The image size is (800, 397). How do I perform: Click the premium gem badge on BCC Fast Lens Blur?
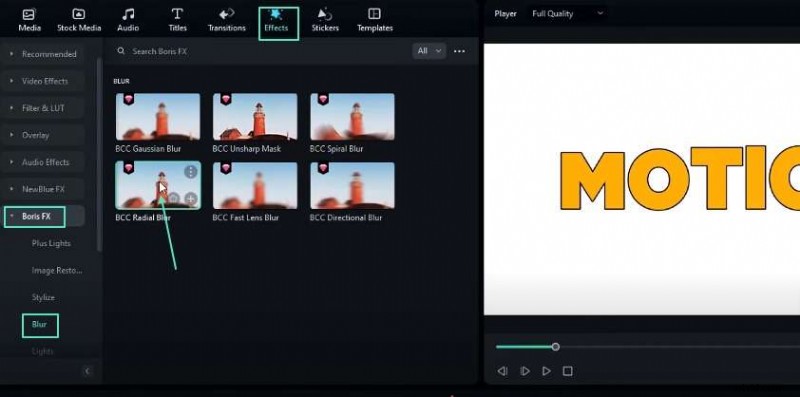pos(226,168)
